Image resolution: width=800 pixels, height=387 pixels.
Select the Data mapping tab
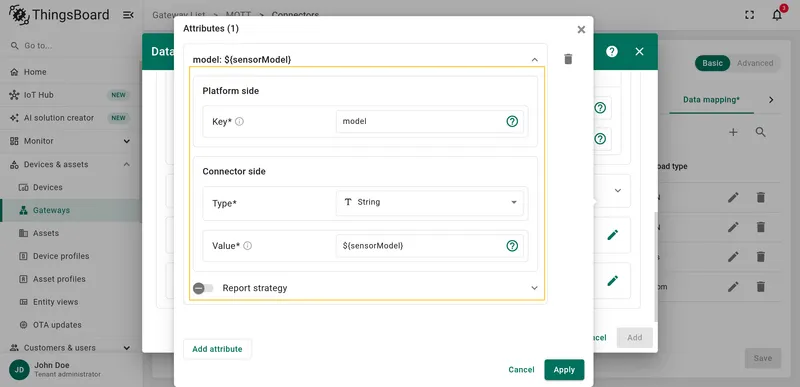coord(711,100)
